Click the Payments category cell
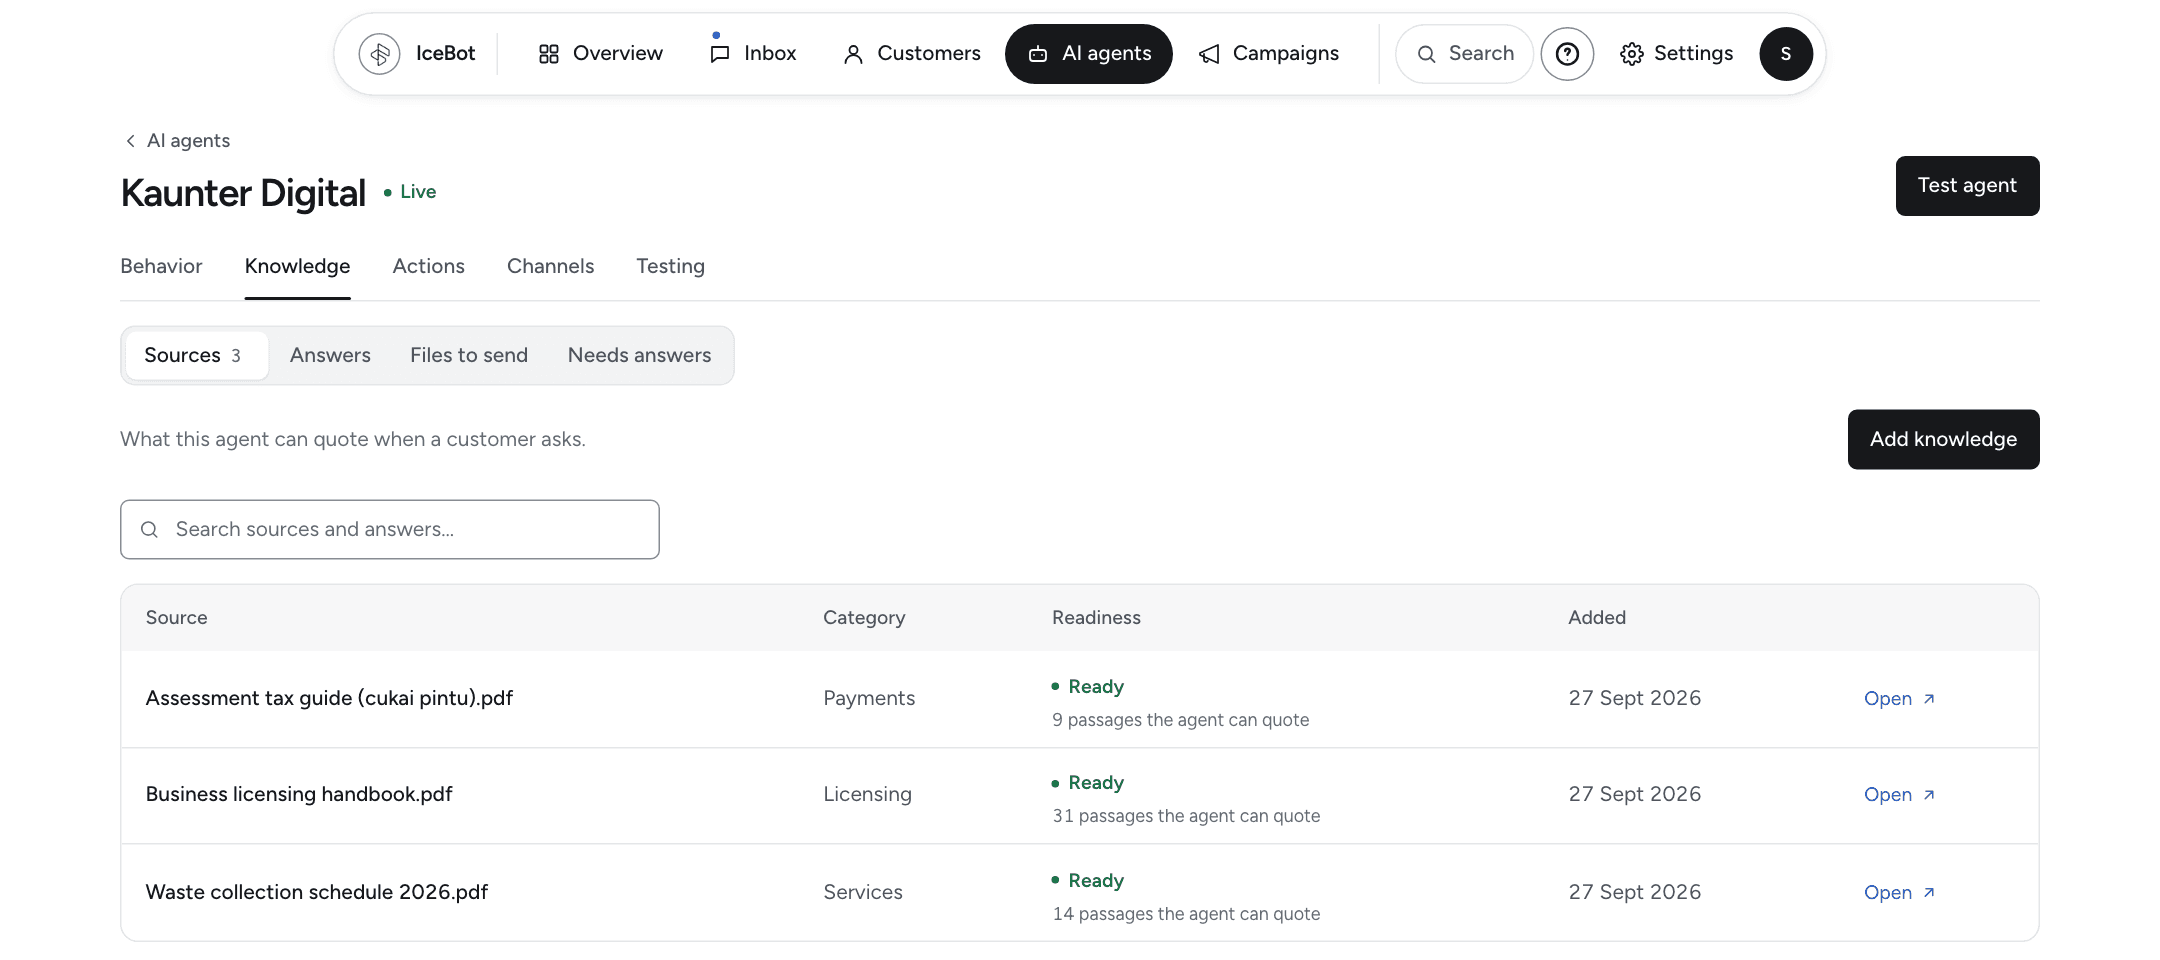 click(x=869, y=698)
